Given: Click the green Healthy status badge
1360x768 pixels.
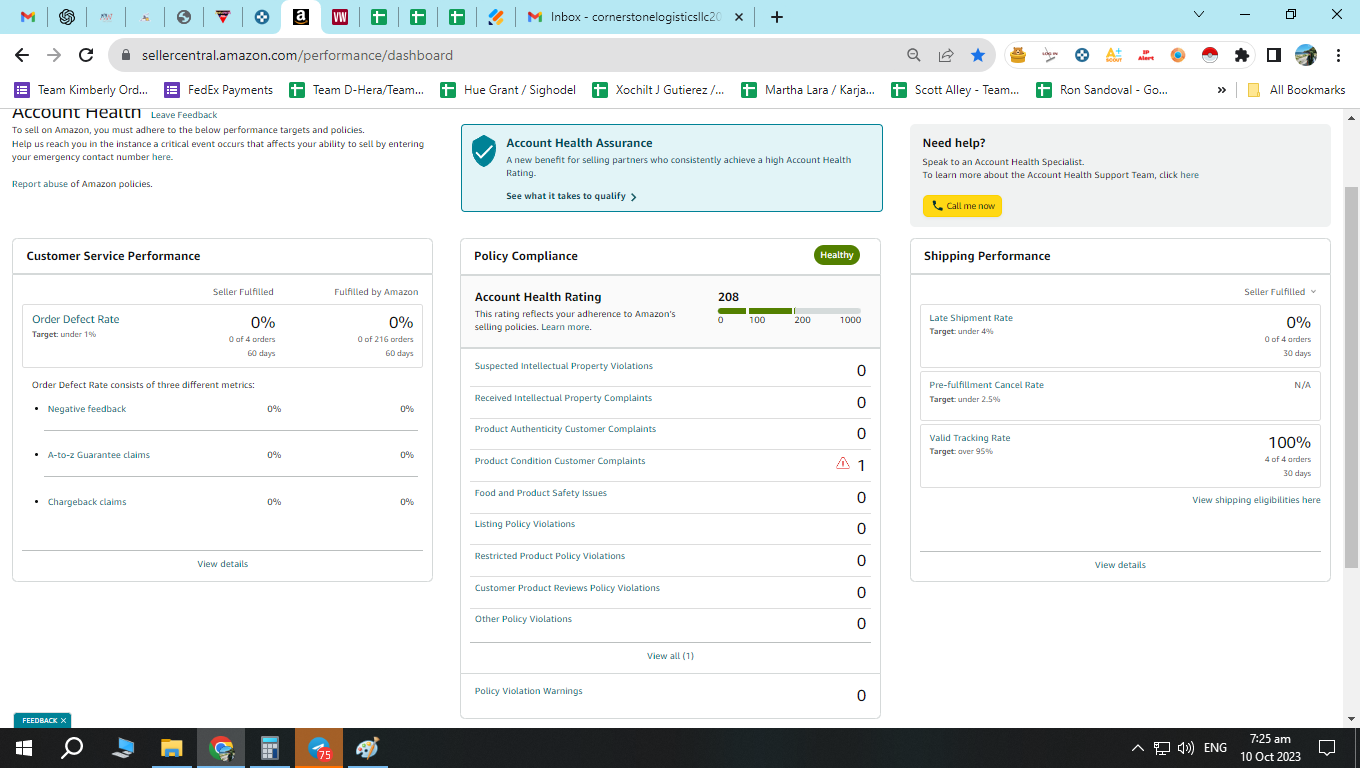Looking at the screenshot, I should 837,255.
